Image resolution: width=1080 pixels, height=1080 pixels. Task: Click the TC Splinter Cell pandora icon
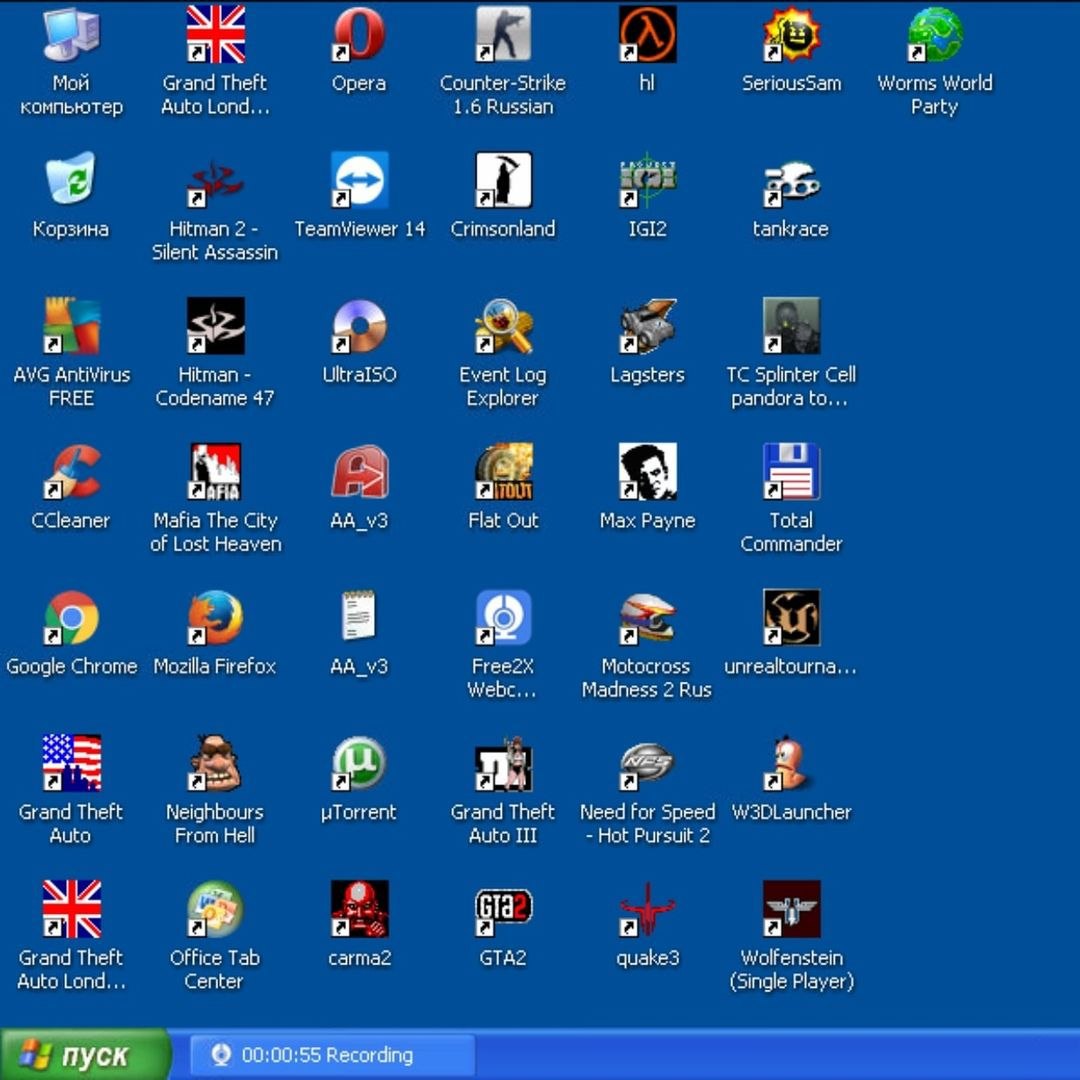(x=791, y=326)
